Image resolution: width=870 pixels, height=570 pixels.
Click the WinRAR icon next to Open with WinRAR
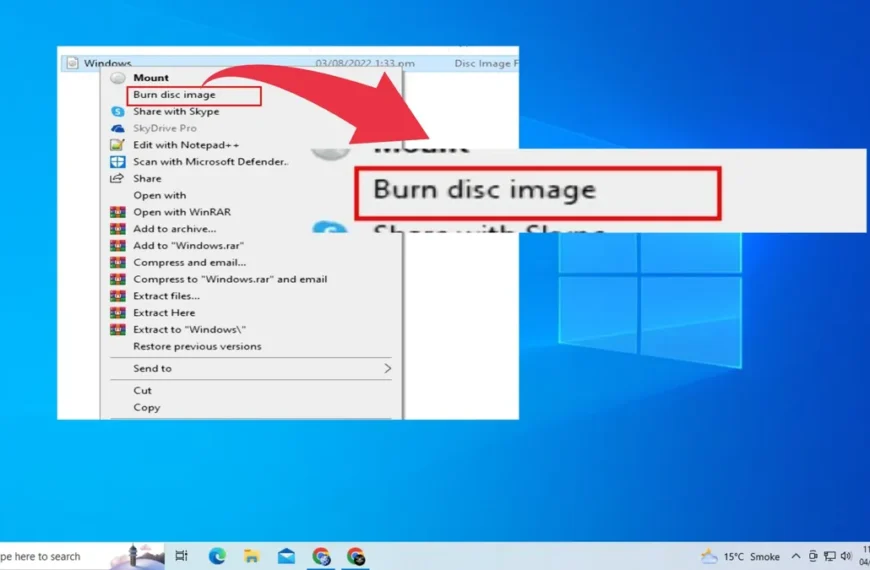(x=118, y=212)
